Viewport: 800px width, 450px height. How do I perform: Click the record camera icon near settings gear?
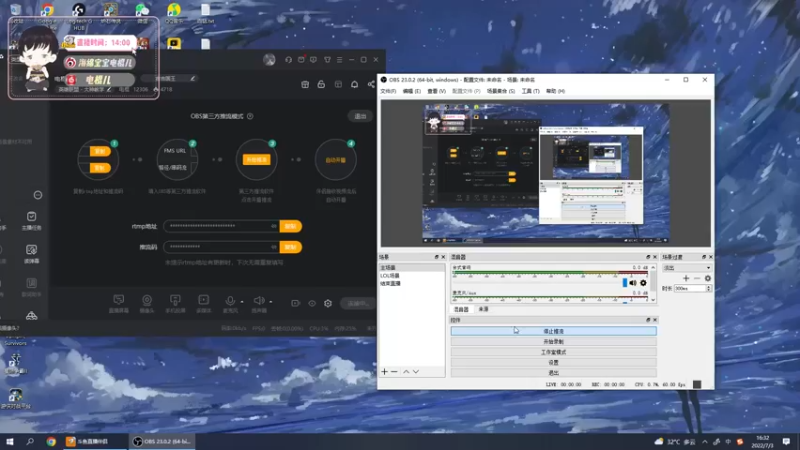(295, 303)
